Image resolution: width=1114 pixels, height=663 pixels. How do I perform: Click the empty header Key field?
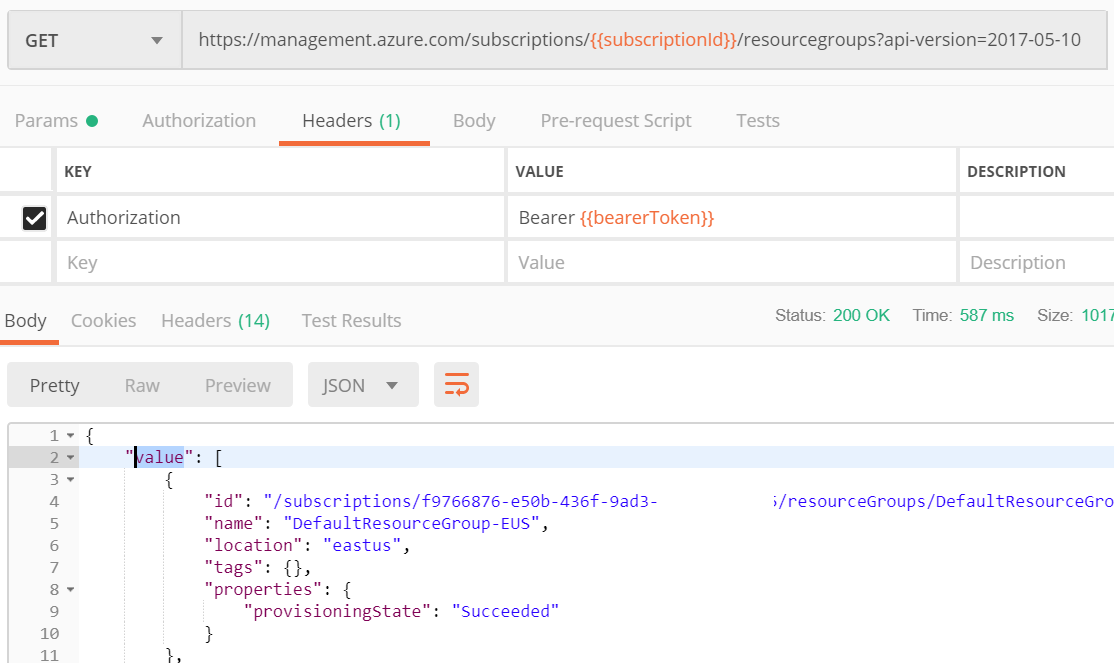pyautogui.click(x=280, y=263)
